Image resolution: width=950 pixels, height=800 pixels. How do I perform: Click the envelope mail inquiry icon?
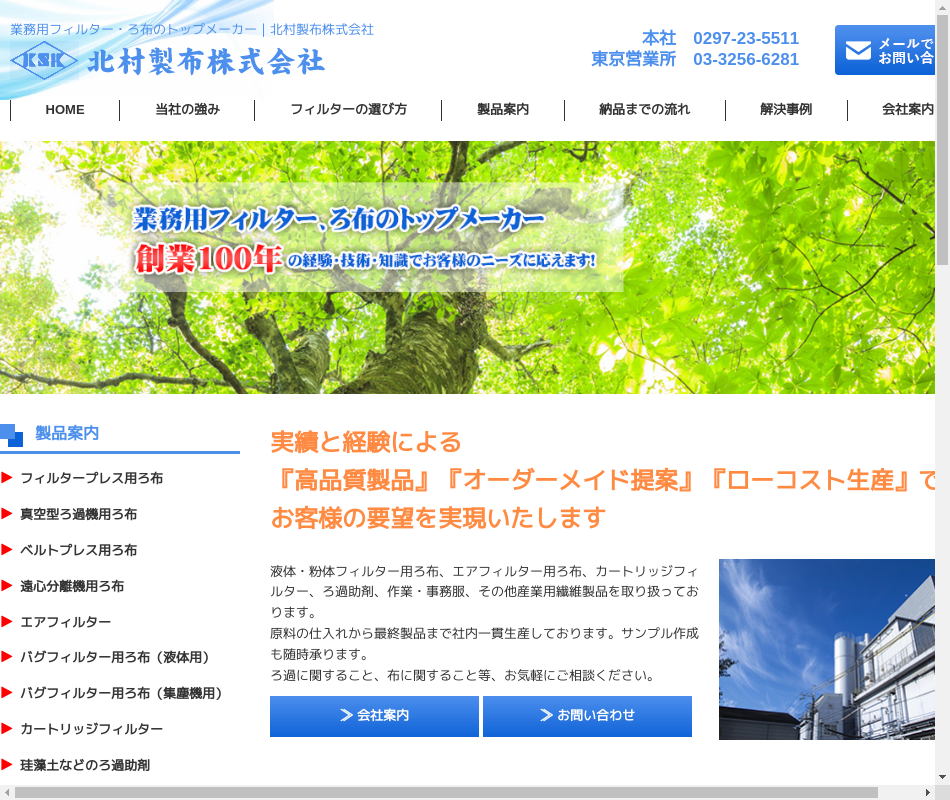858,51
